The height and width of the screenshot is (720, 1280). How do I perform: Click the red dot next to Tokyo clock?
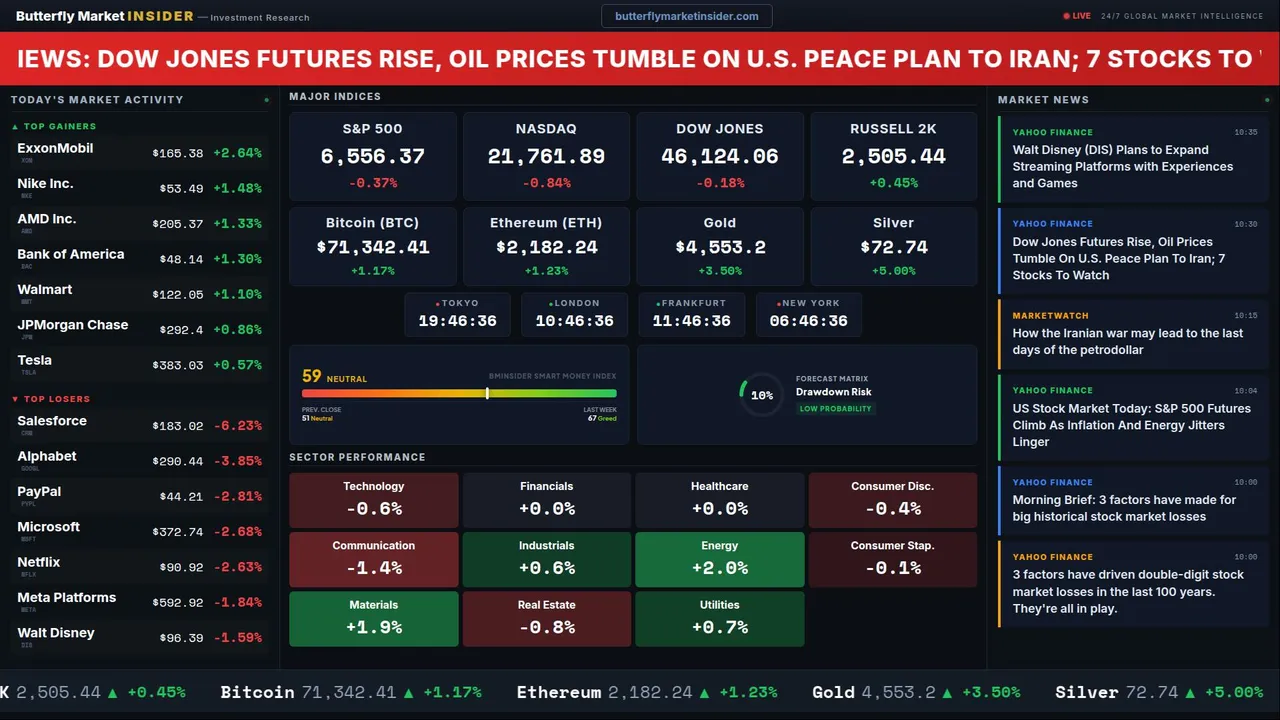(x=437, y=303)
